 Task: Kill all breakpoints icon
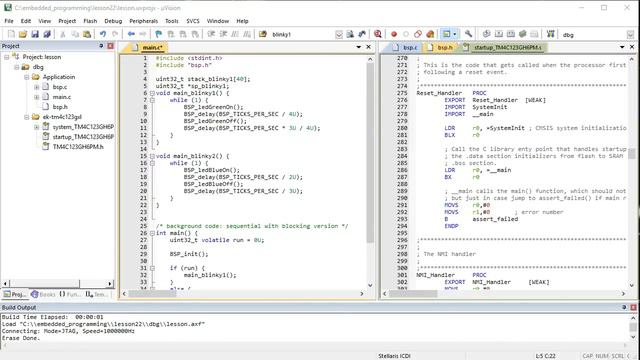pyautogui.click(x=430, y=34)
